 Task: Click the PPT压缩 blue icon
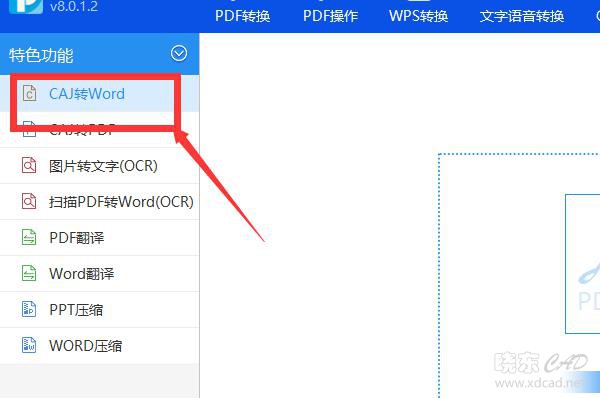click(29, 309)
